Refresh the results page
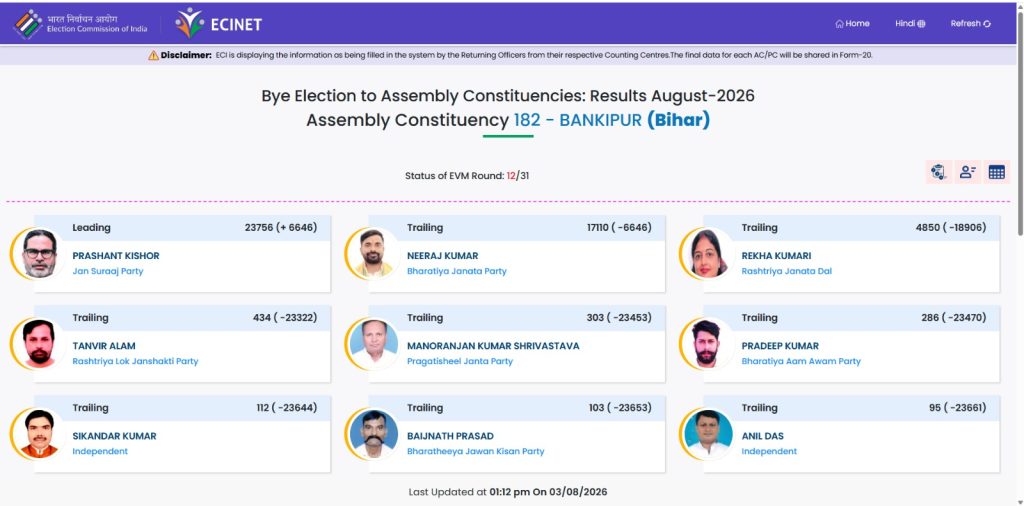 (x=970, y=24)
